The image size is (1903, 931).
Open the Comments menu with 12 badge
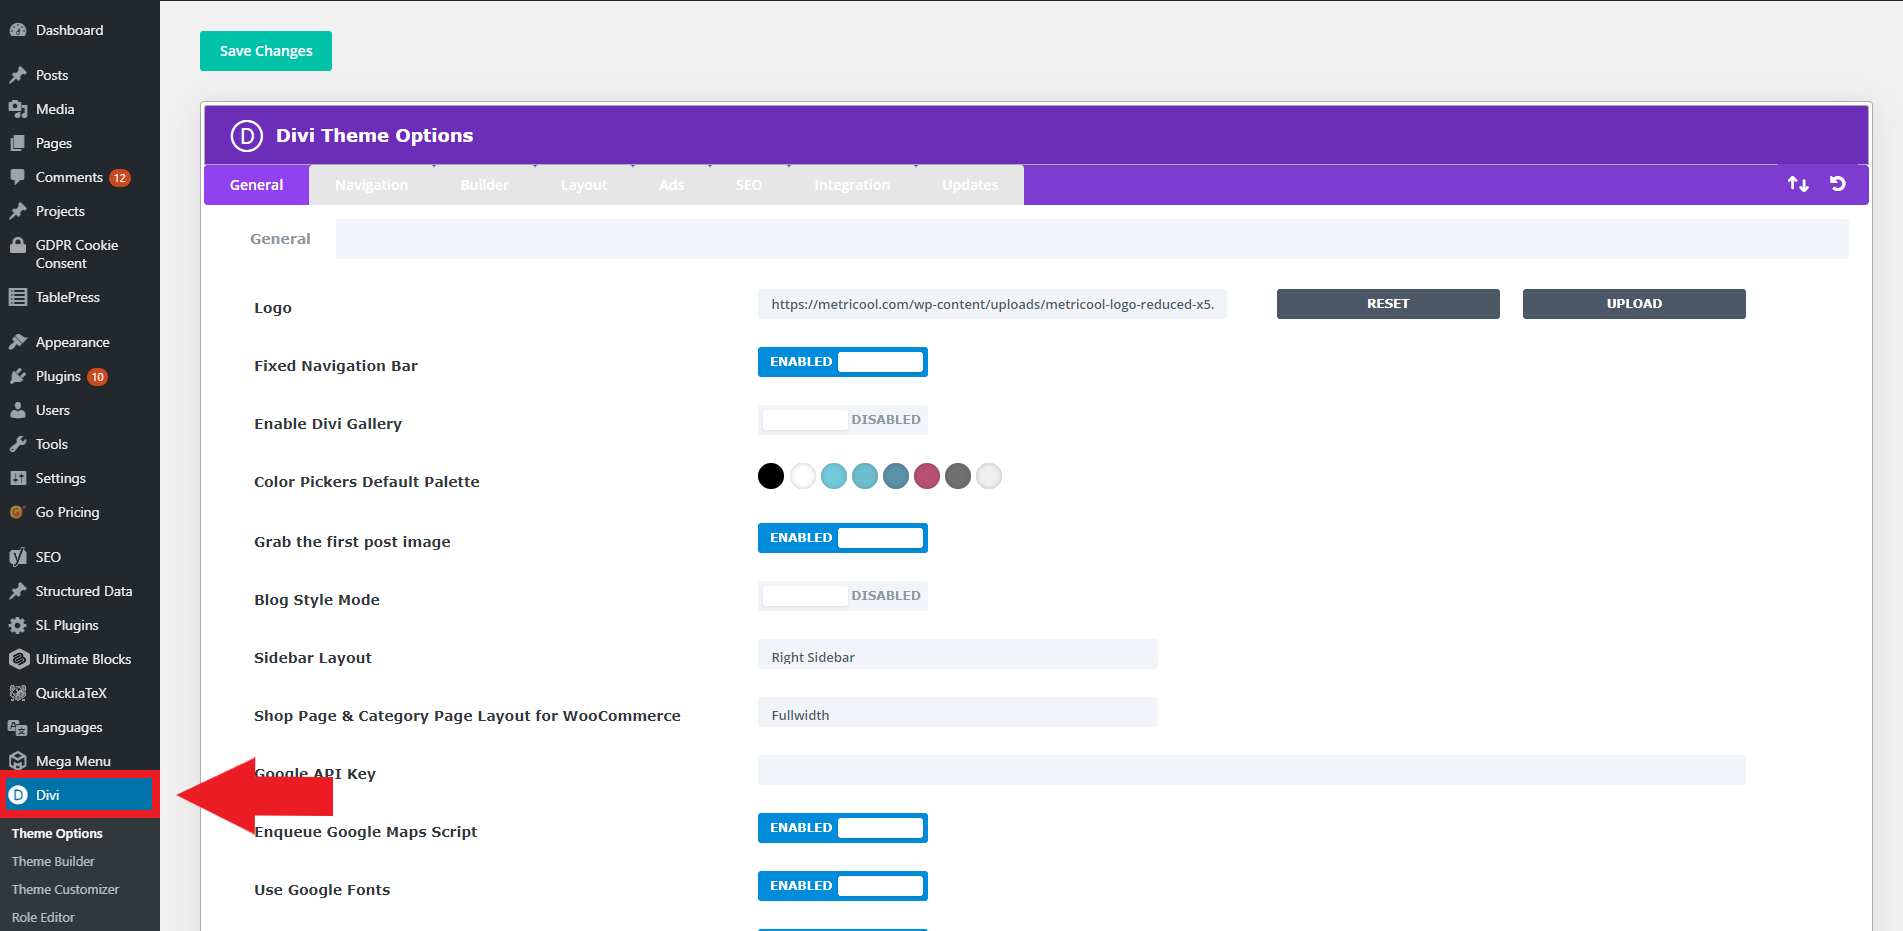pos(80,177)
